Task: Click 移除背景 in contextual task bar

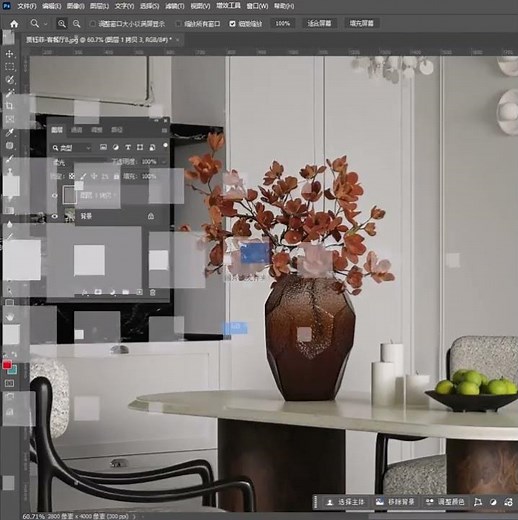Action: (x=395, y=502)
